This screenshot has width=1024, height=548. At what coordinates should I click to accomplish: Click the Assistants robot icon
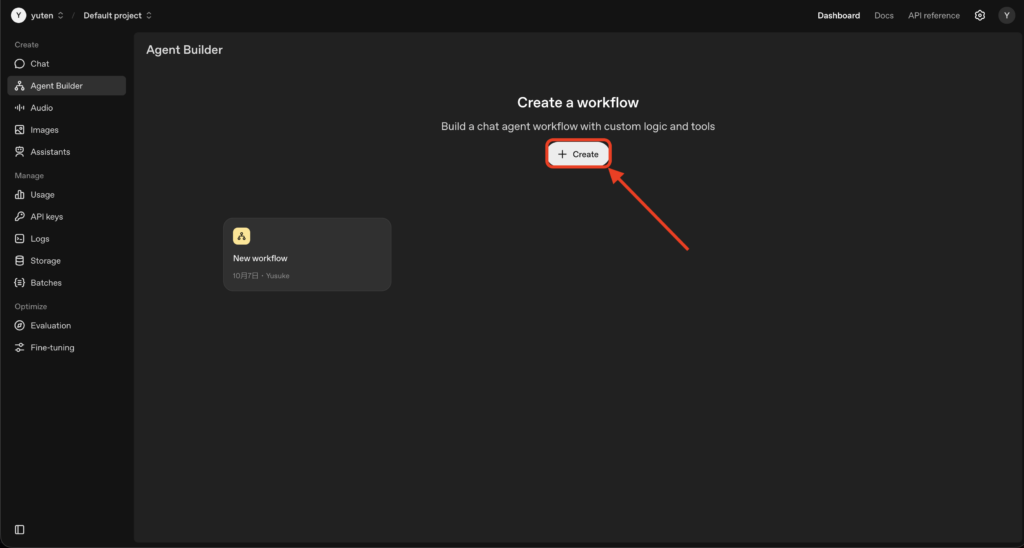[20, 152]
